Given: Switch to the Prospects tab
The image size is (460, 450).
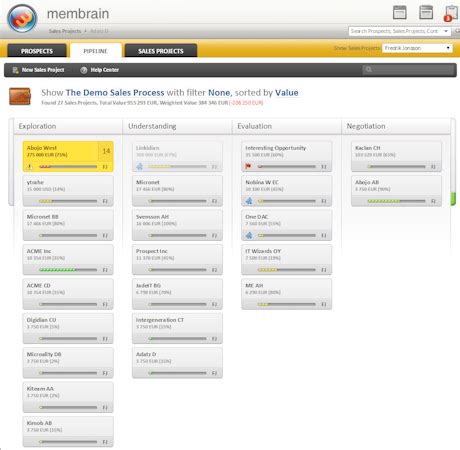Looking at the screenshot, I should coord(37,51).
